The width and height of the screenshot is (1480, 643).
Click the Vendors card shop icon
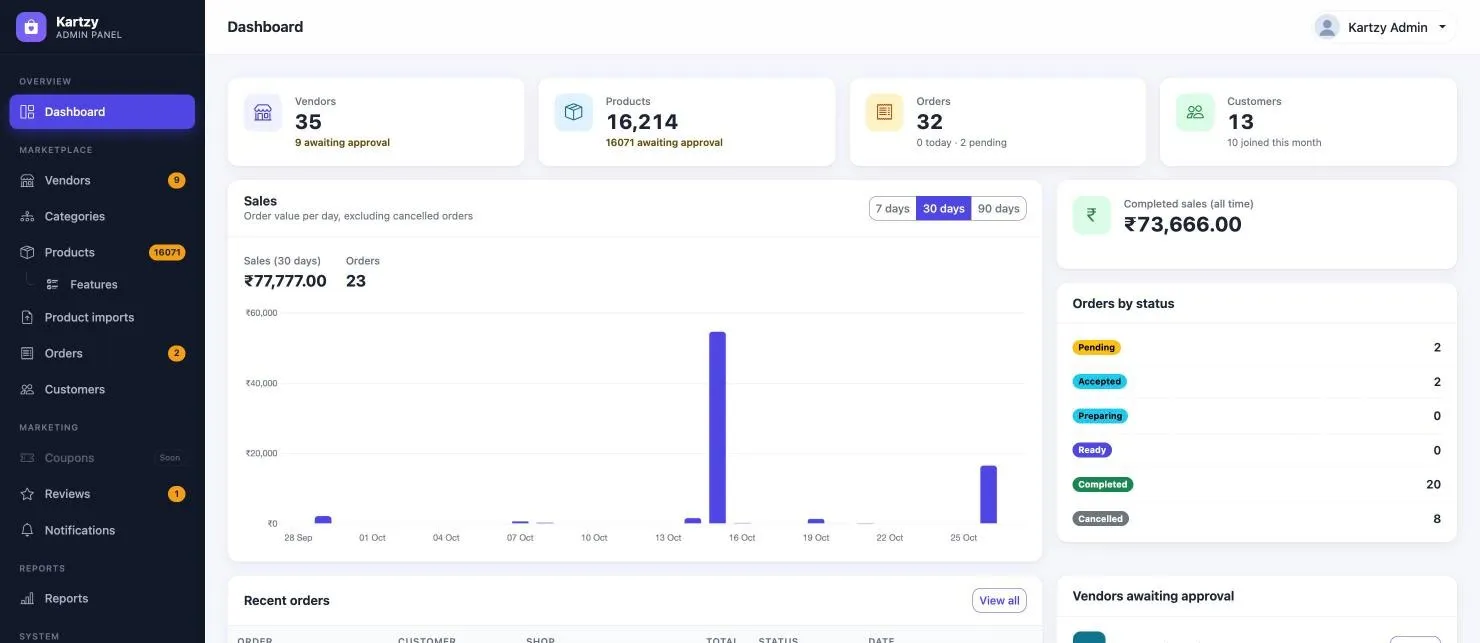tap(263, 112)
